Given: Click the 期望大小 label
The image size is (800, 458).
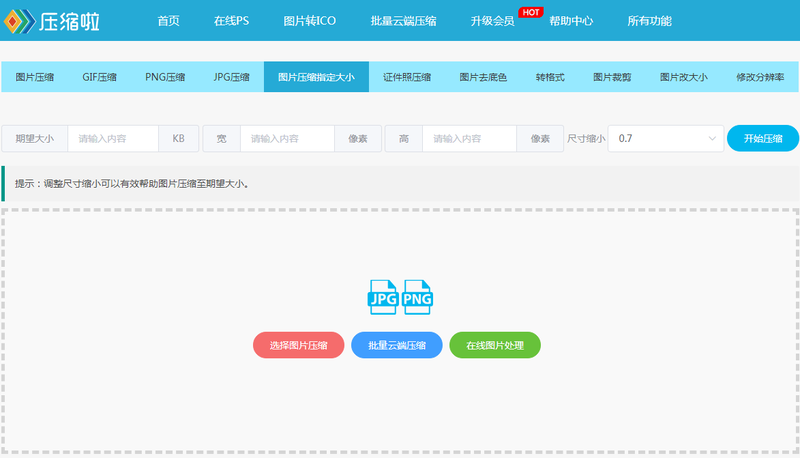Looking at the screenshot, I should click(x=35, y=139).
